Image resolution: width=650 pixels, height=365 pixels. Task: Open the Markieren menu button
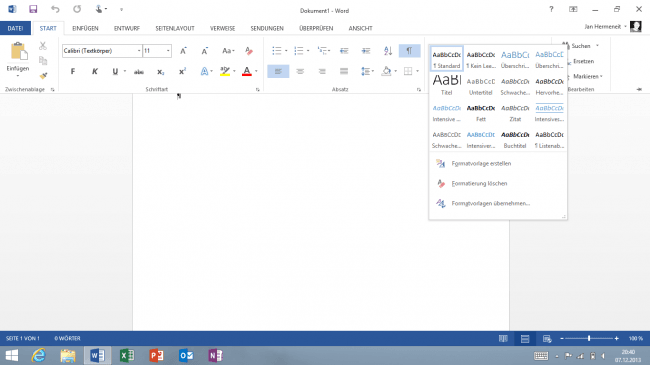587,77
